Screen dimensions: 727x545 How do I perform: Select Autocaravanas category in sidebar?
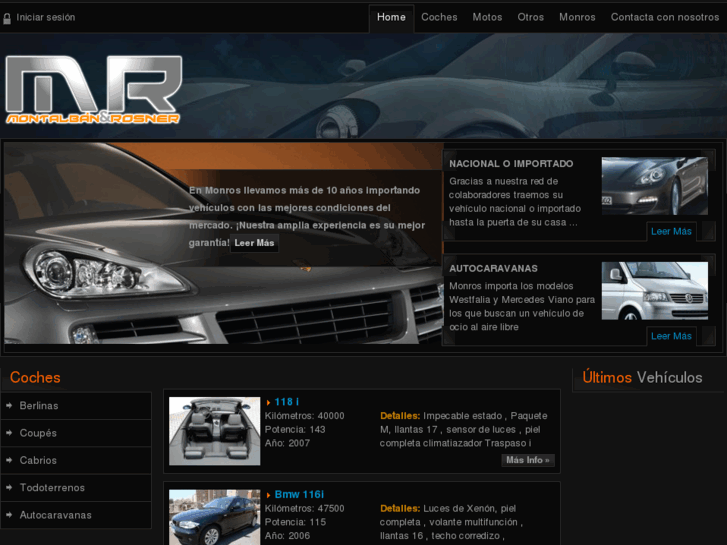[x=76, y=515]
